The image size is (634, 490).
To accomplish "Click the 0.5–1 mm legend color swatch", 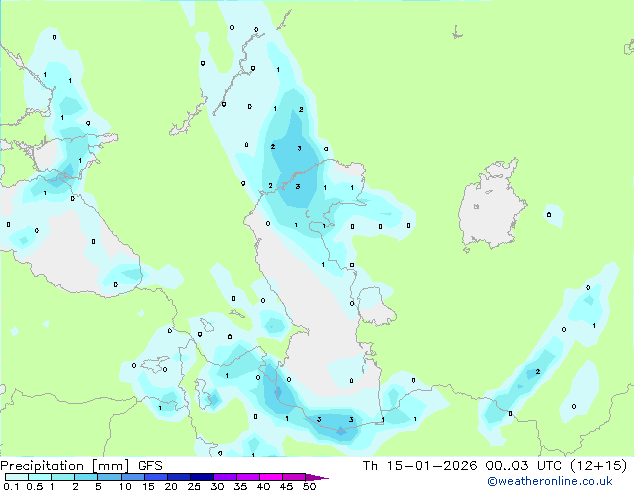I will [40, 477].
